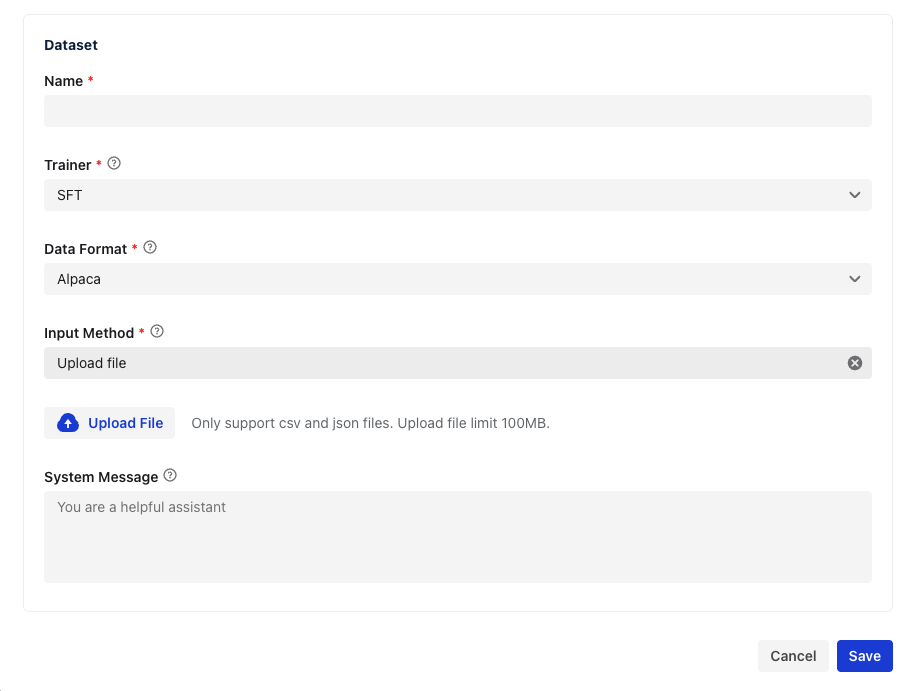Focus the Name input field

tap(457, 111)
